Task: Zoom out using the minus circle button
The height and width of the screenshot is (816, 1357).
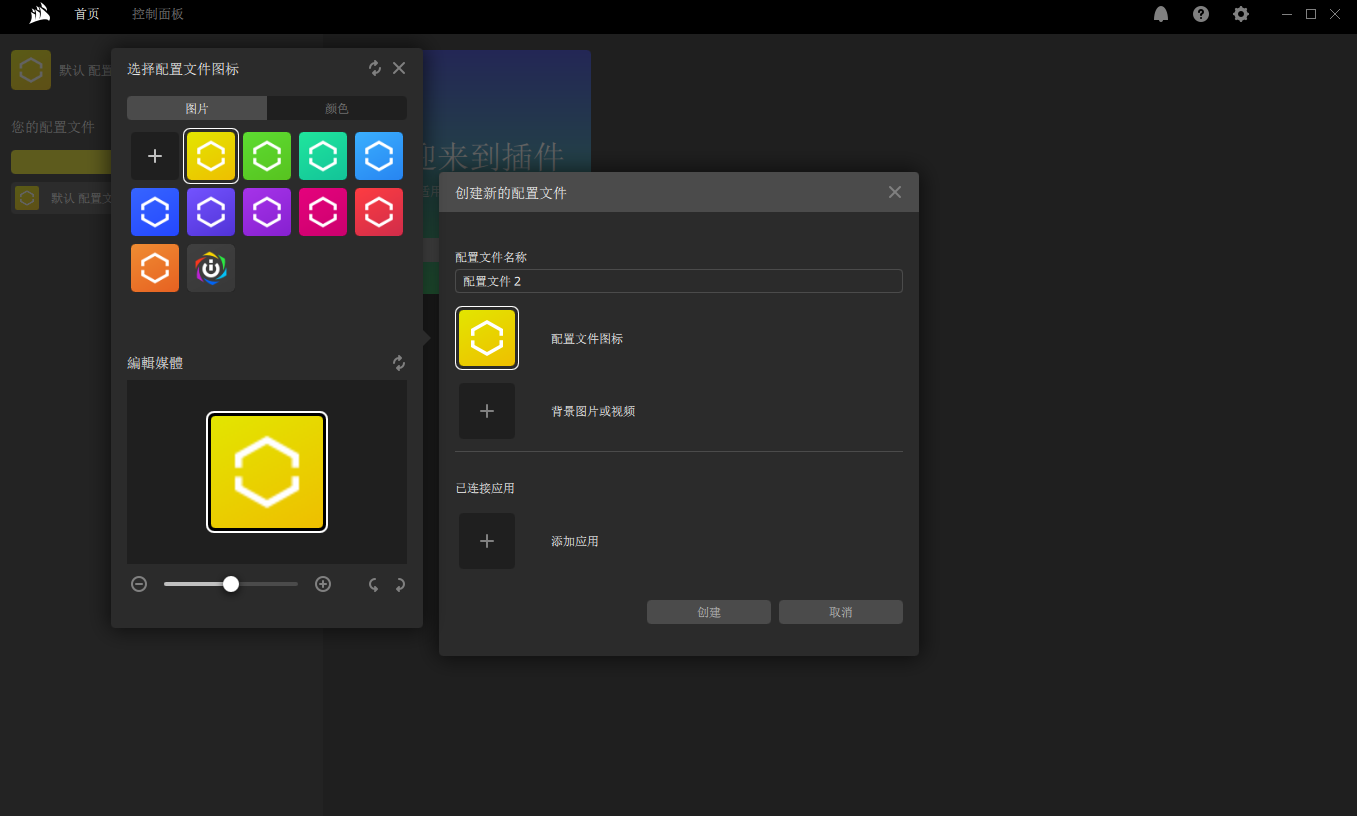Action: [139, 584]
